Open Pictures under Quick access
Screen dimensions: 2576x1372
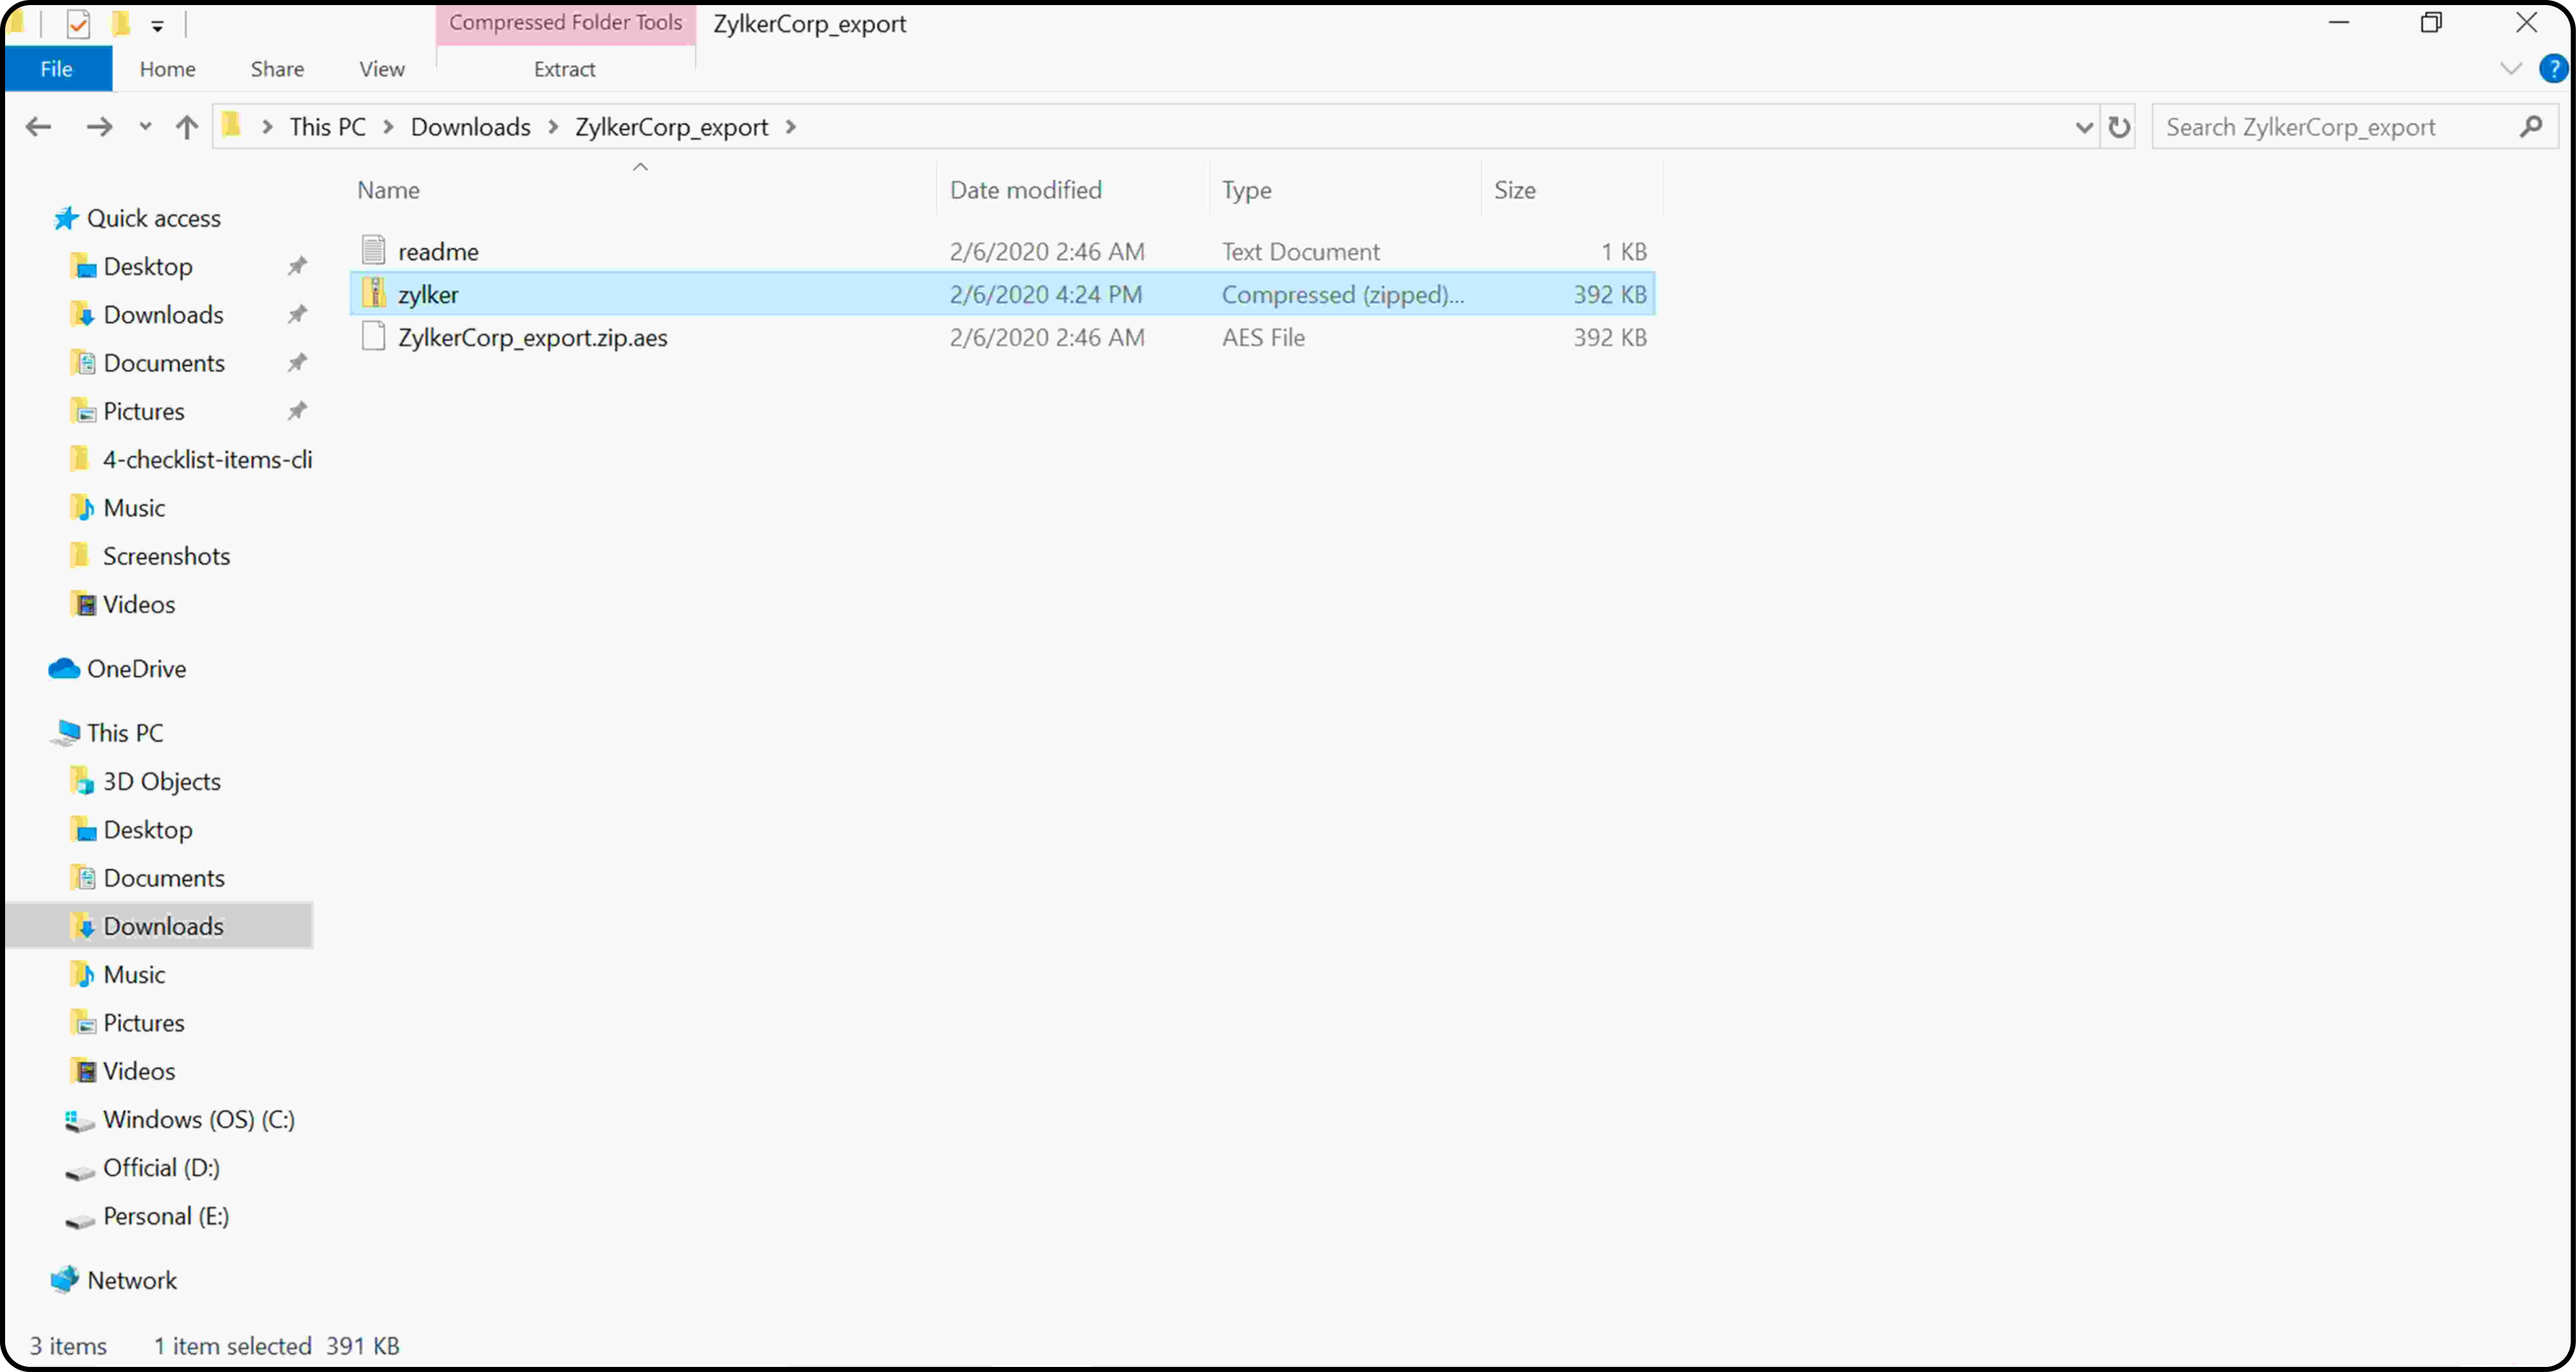click(143, 411)
